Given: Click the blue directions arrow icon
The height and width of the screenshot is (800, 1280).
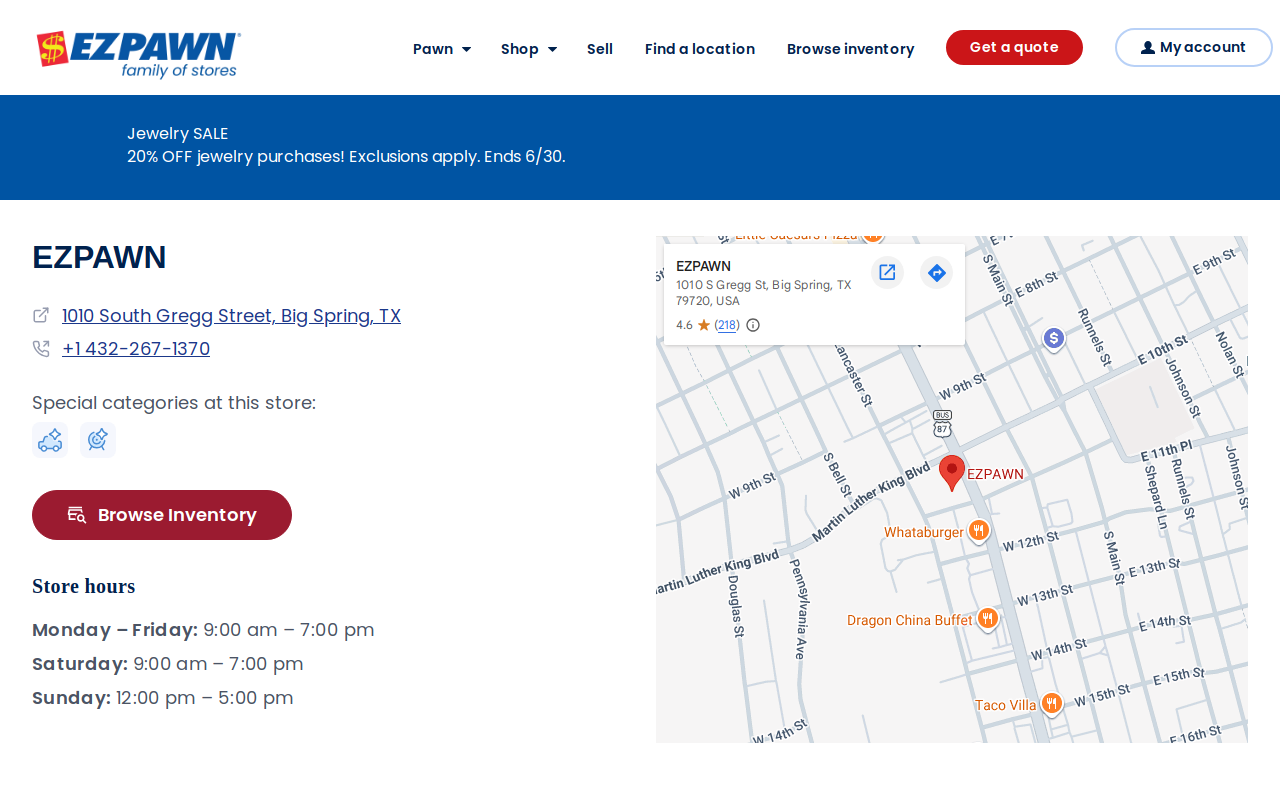Looking at the screenshot, I should pos(936,272).
